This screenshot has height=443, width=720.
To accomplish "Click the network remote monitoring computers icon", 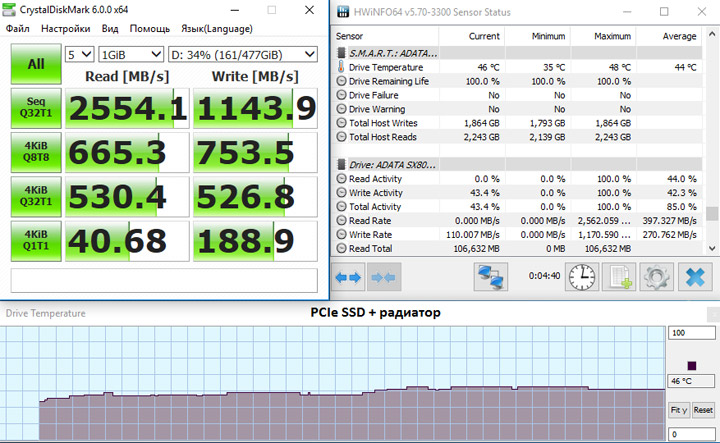I will pos(490,277).
